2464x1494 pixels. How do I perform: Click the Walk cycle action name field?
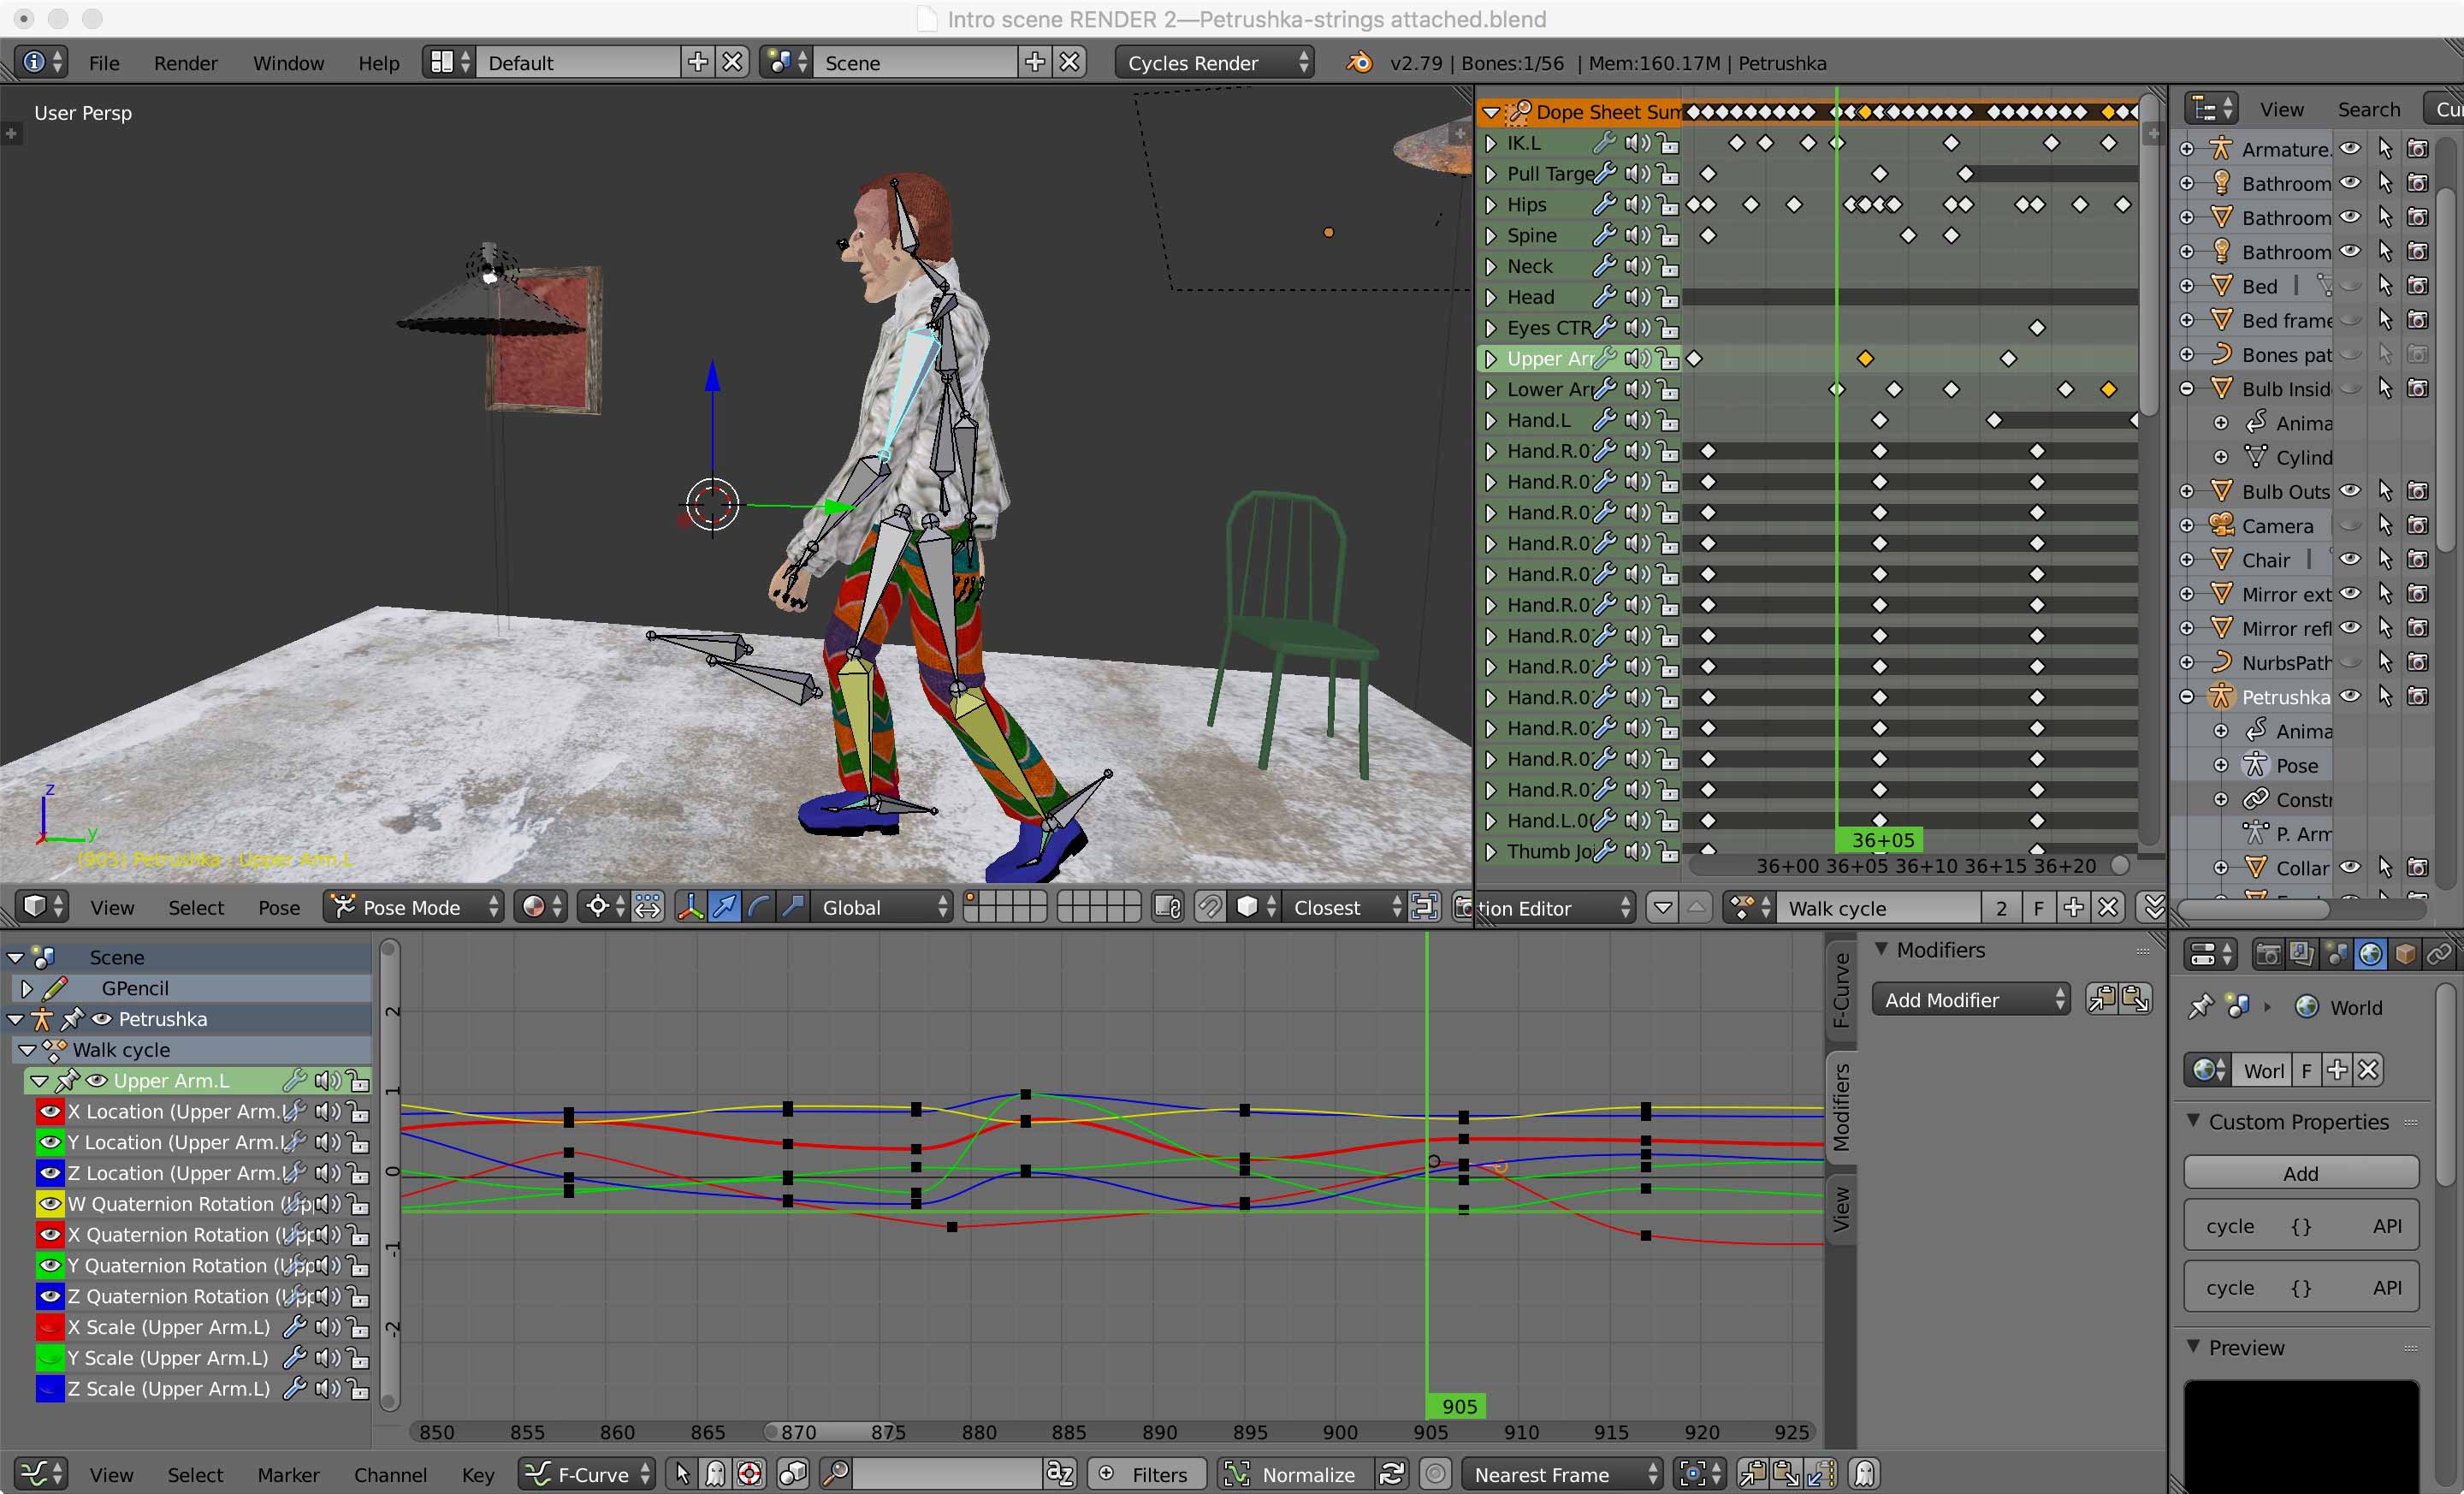1878,907
